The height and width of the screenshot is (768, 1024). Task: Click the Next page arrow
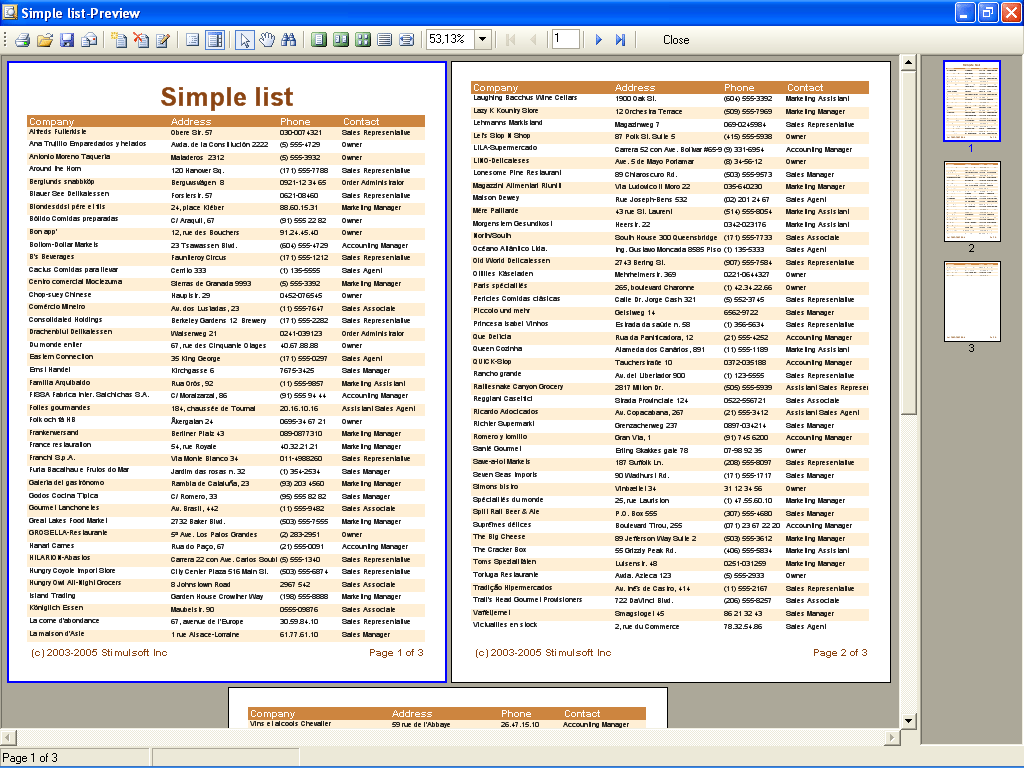599,40
